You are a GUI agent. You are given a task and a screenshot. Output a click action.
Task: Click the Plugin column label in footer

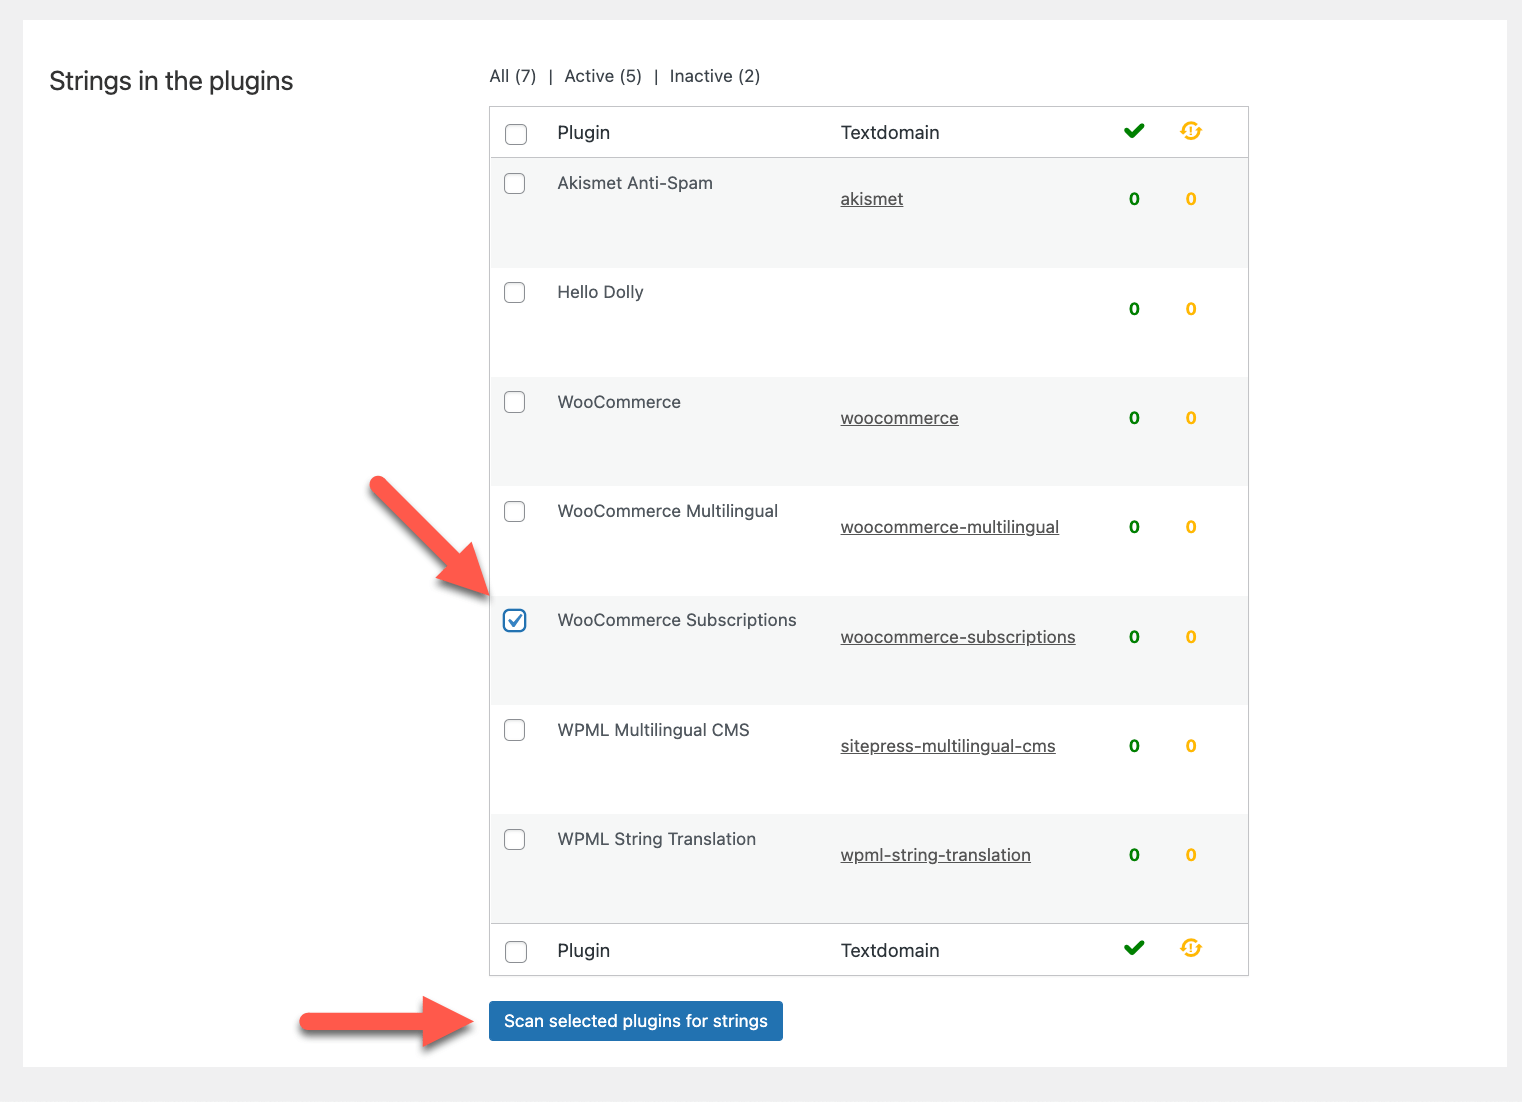click(x=584, y=951)
